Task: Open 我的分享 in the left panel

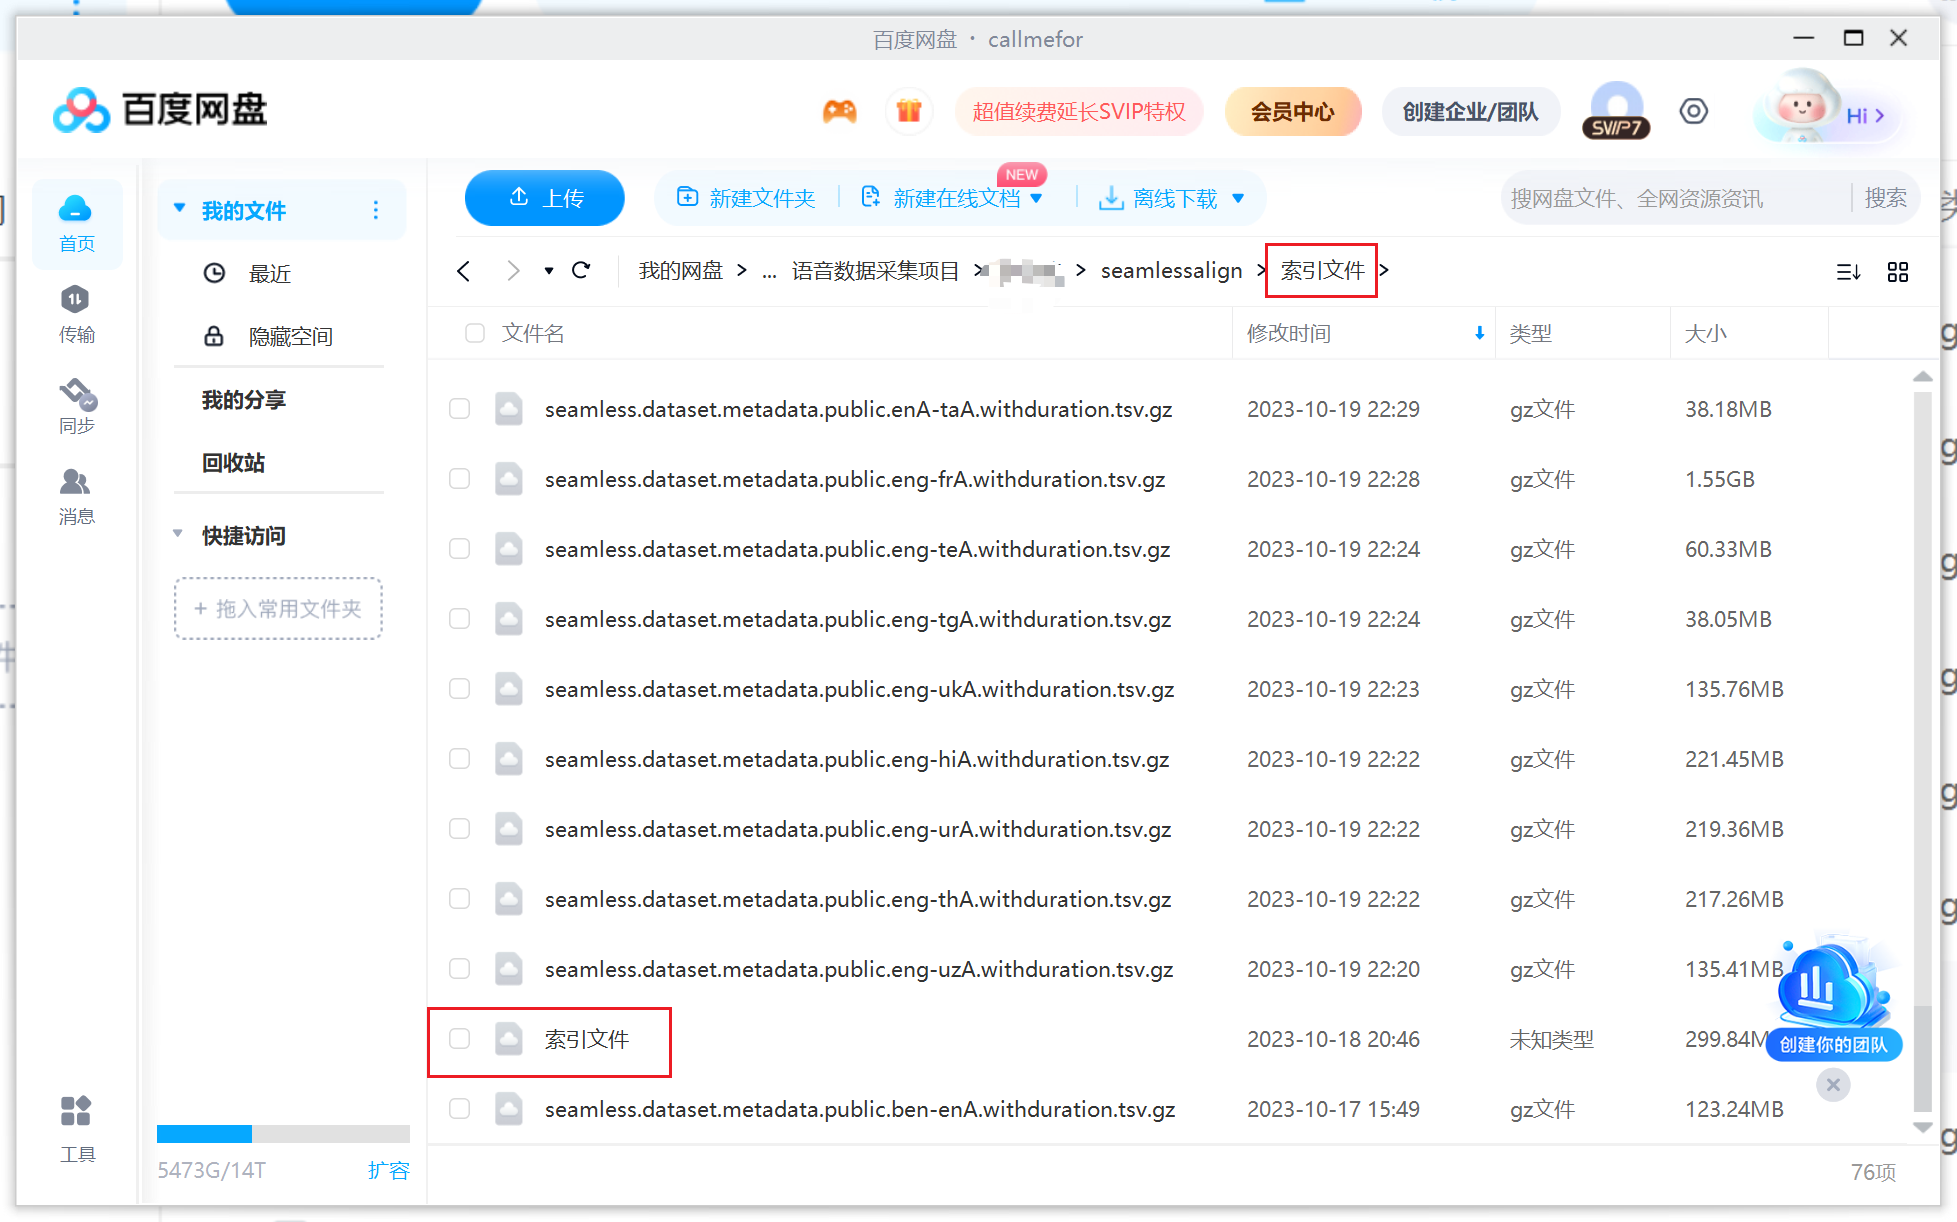Action: (244, 400)
